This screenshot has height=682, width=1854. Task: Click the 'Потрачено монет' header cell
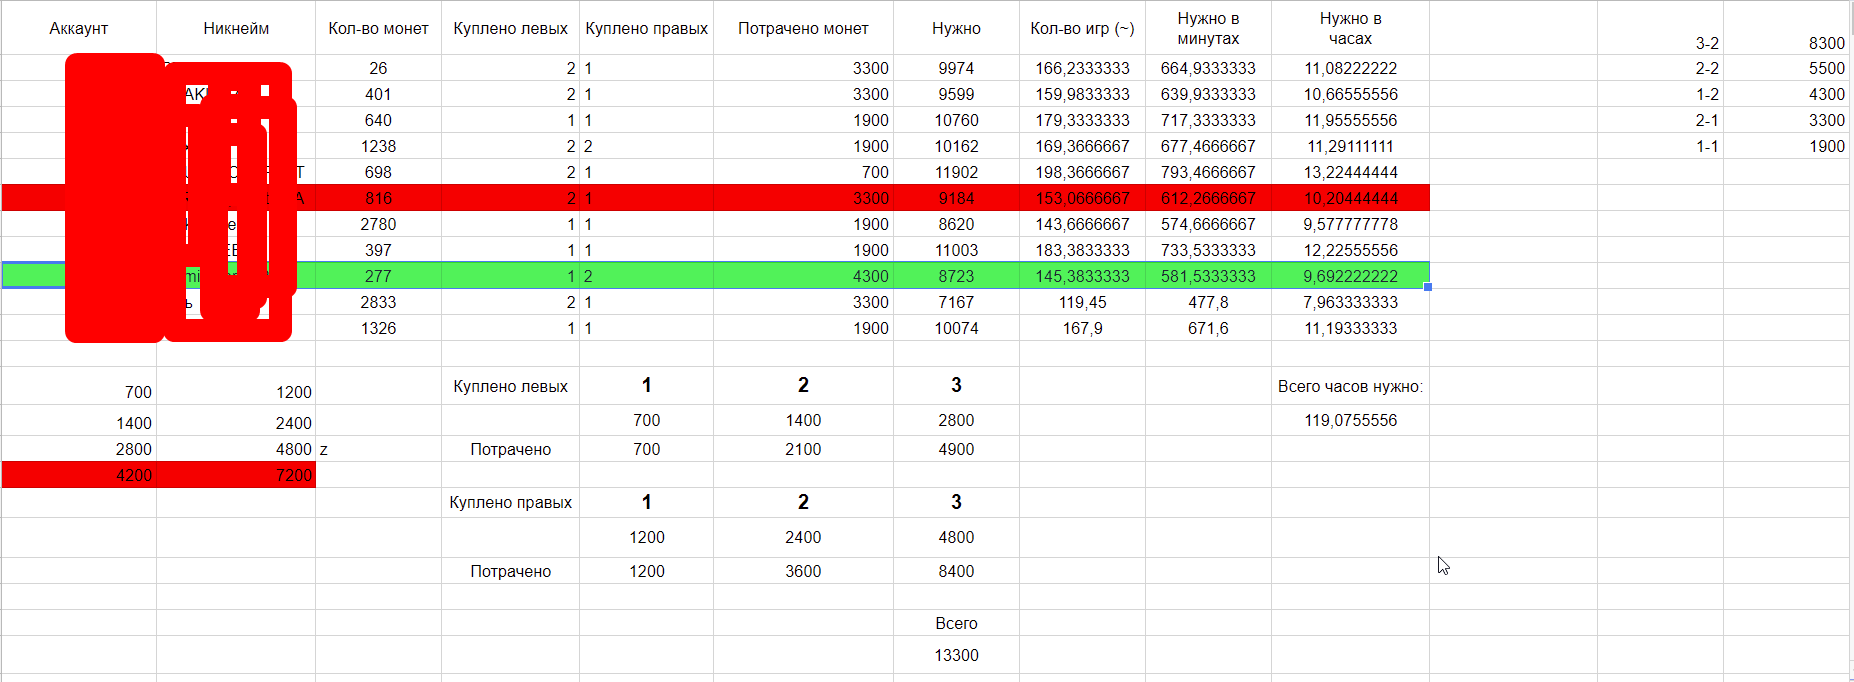[x=803, y=28]
